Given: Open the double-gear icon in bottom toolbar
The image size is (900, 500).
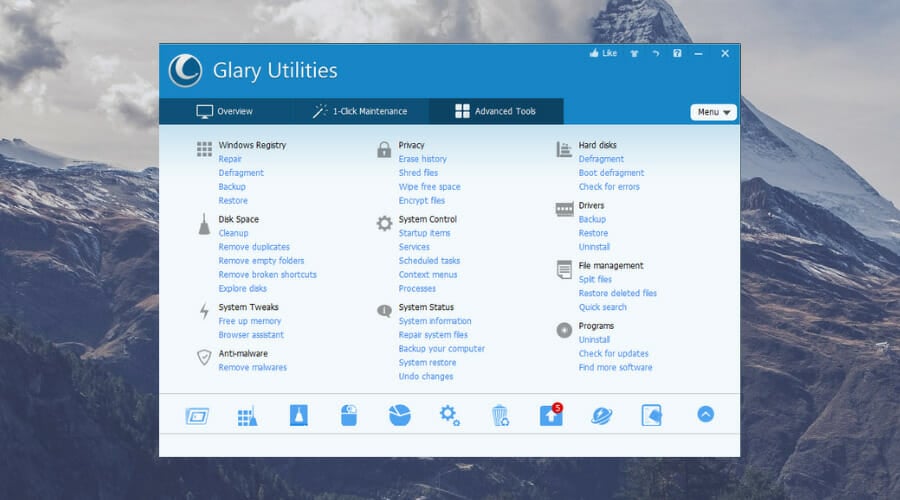Looking at the screenshot, I should click(449, 415).
